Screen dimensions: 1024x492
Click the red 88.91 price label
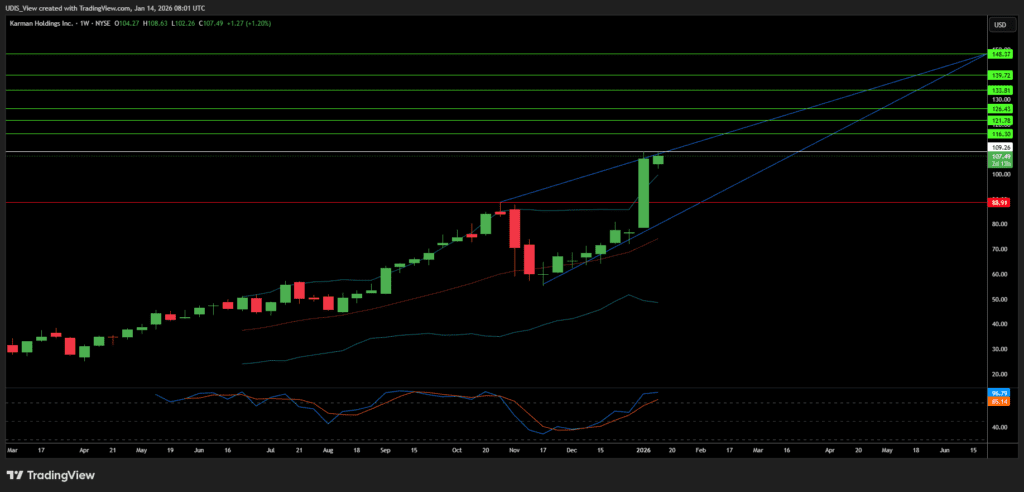point(998,202)
